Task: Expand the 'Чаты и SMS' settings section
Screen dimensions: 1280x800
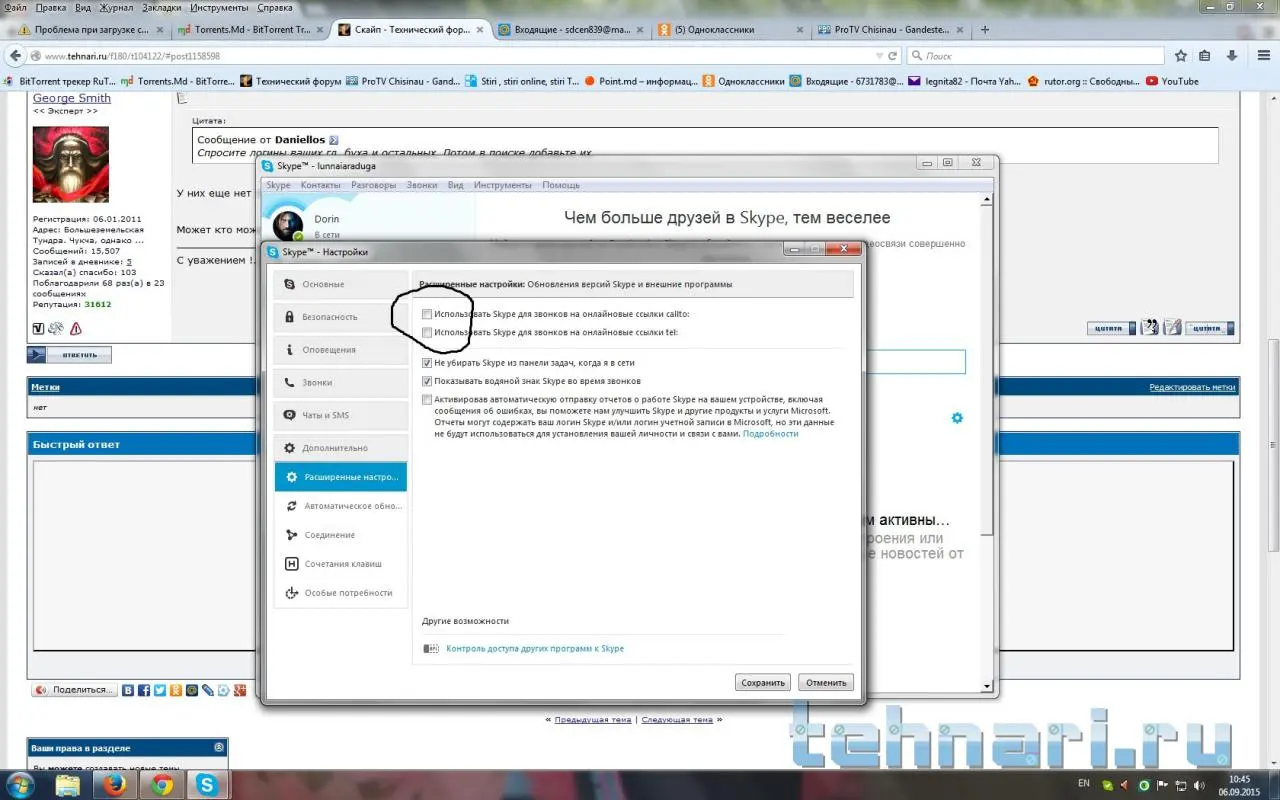Action: [341, 415]
